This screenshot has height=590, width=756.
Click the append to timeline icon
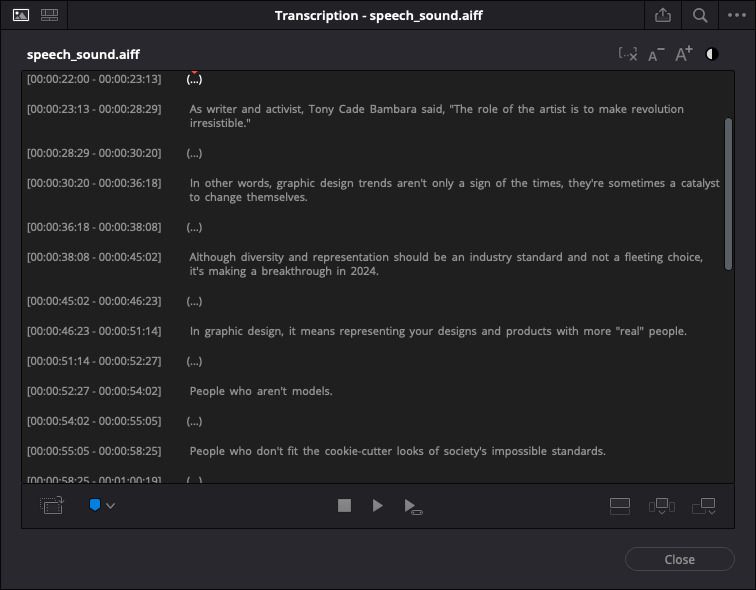620,506
